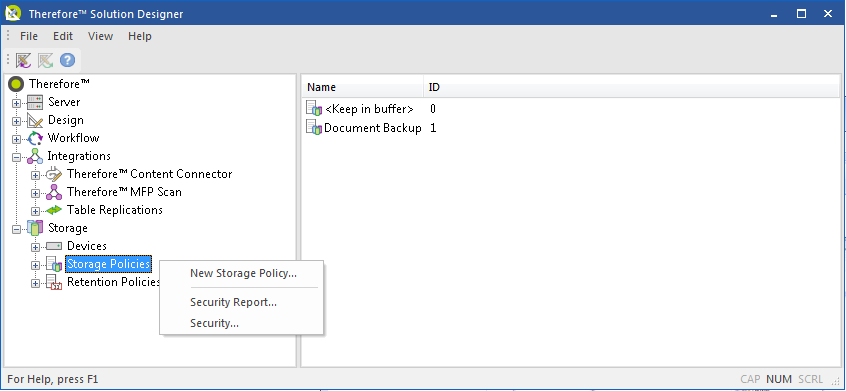Click the toolbar drag grip handle
Viewport: 846px width, 391px height.
pos(8,60)
